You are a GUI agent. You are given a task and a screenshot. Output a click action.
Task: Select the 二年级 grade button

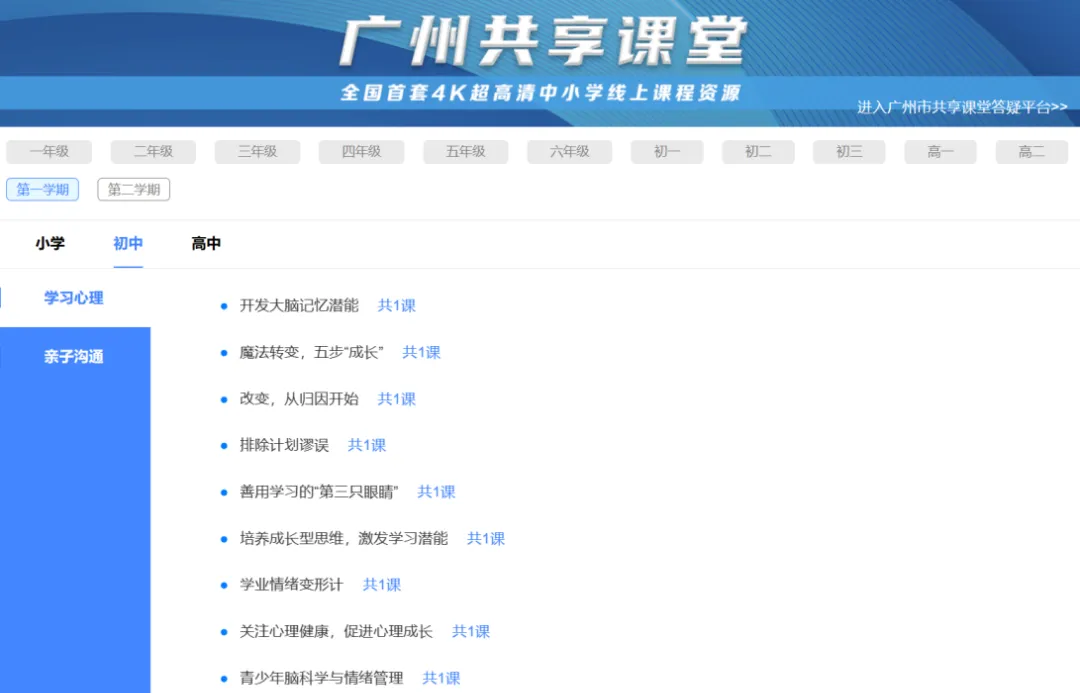(x=153, y=152)
